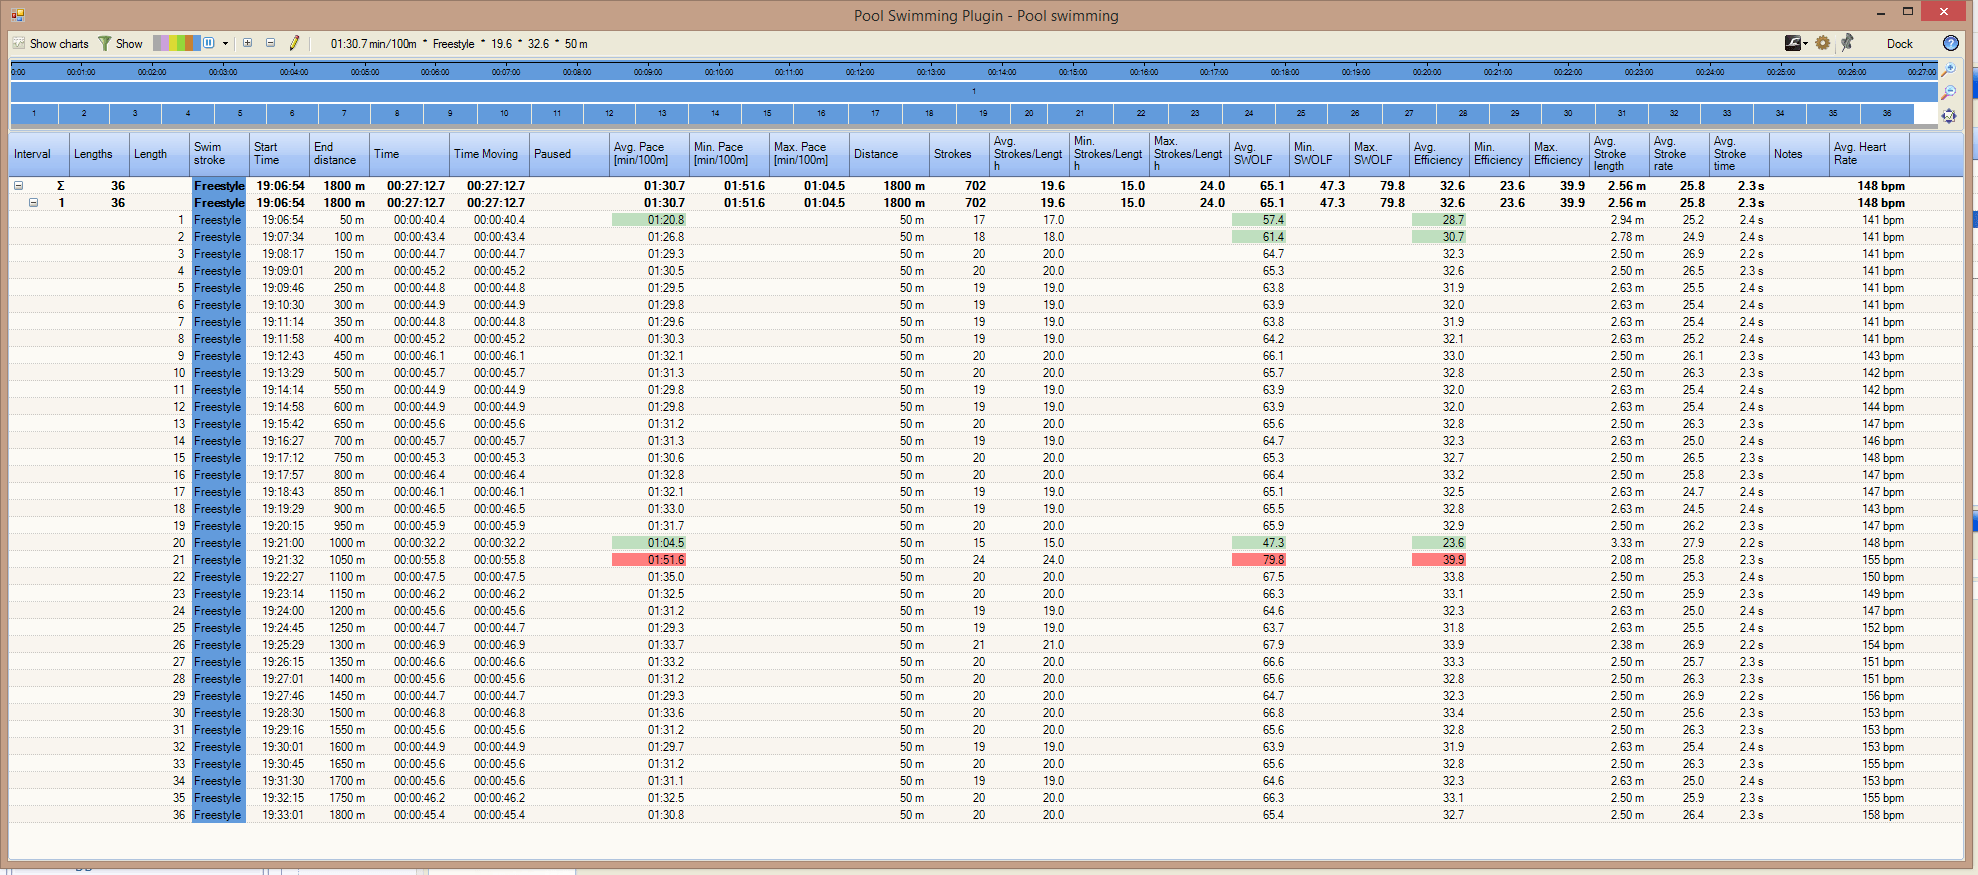
Task: Click the app icon in the title bar
Action: pyautogui.click(x=18, y=15)
